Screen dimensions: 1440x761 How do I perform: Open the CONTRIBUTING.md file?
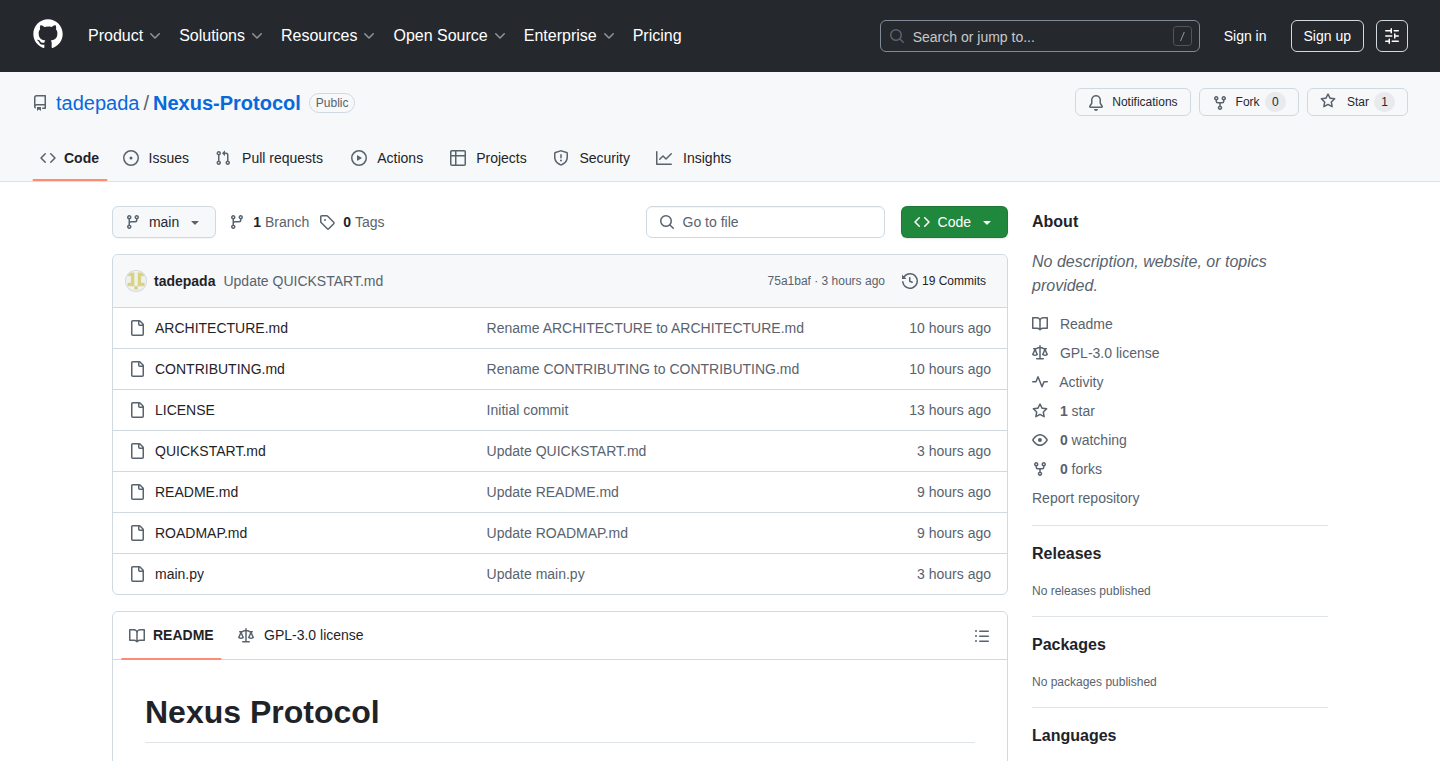point(220,369)
